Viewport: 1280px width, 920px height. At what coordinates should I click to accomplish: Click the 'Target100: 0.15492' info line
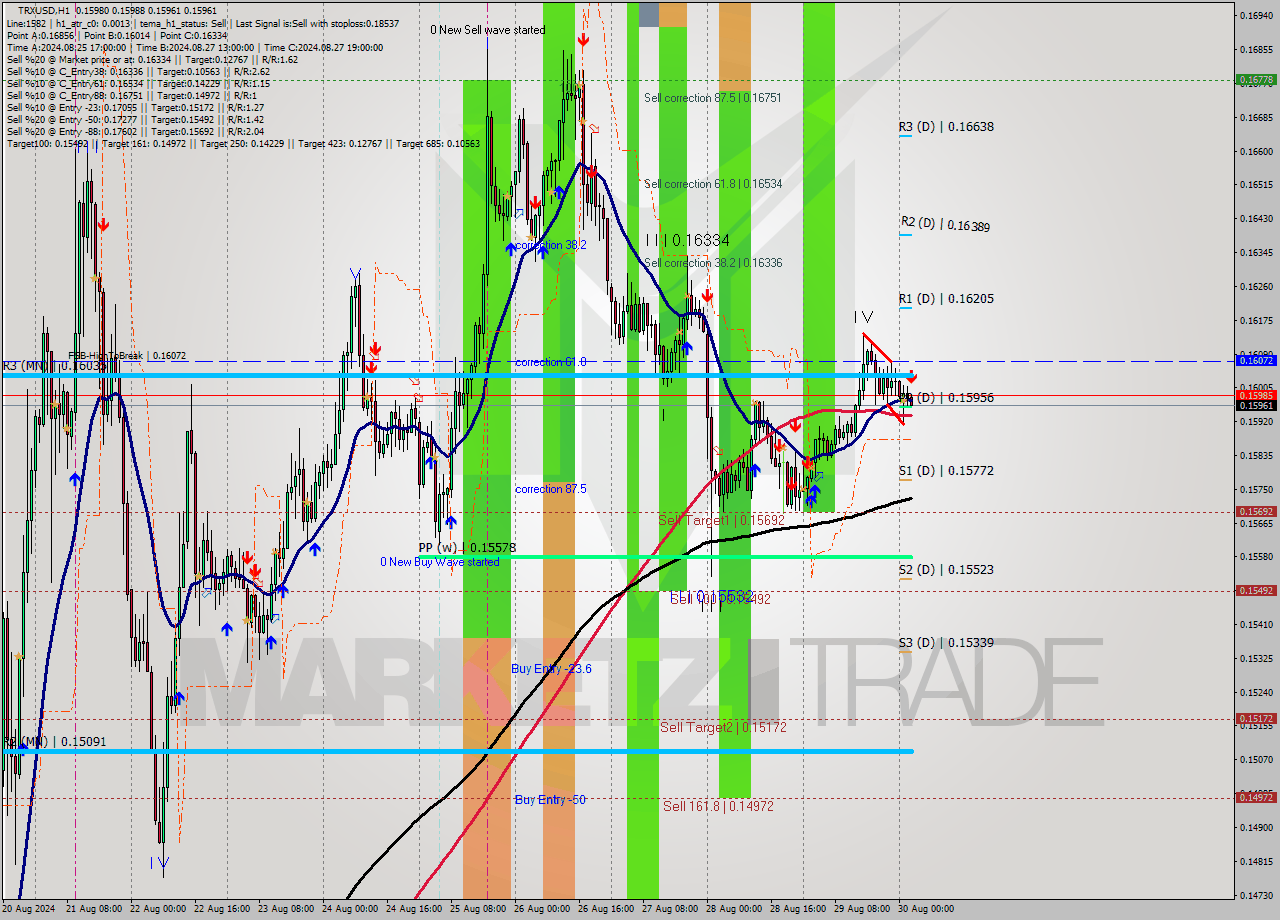[243, 144]
